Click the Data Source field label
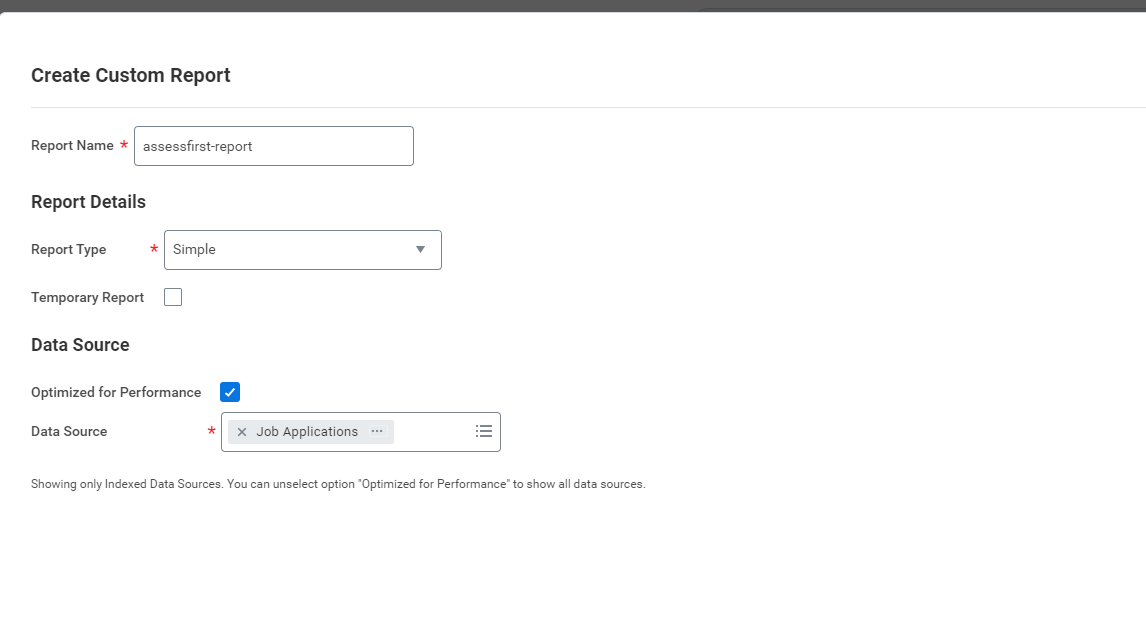1146x628 pixels. coord(69,432)
